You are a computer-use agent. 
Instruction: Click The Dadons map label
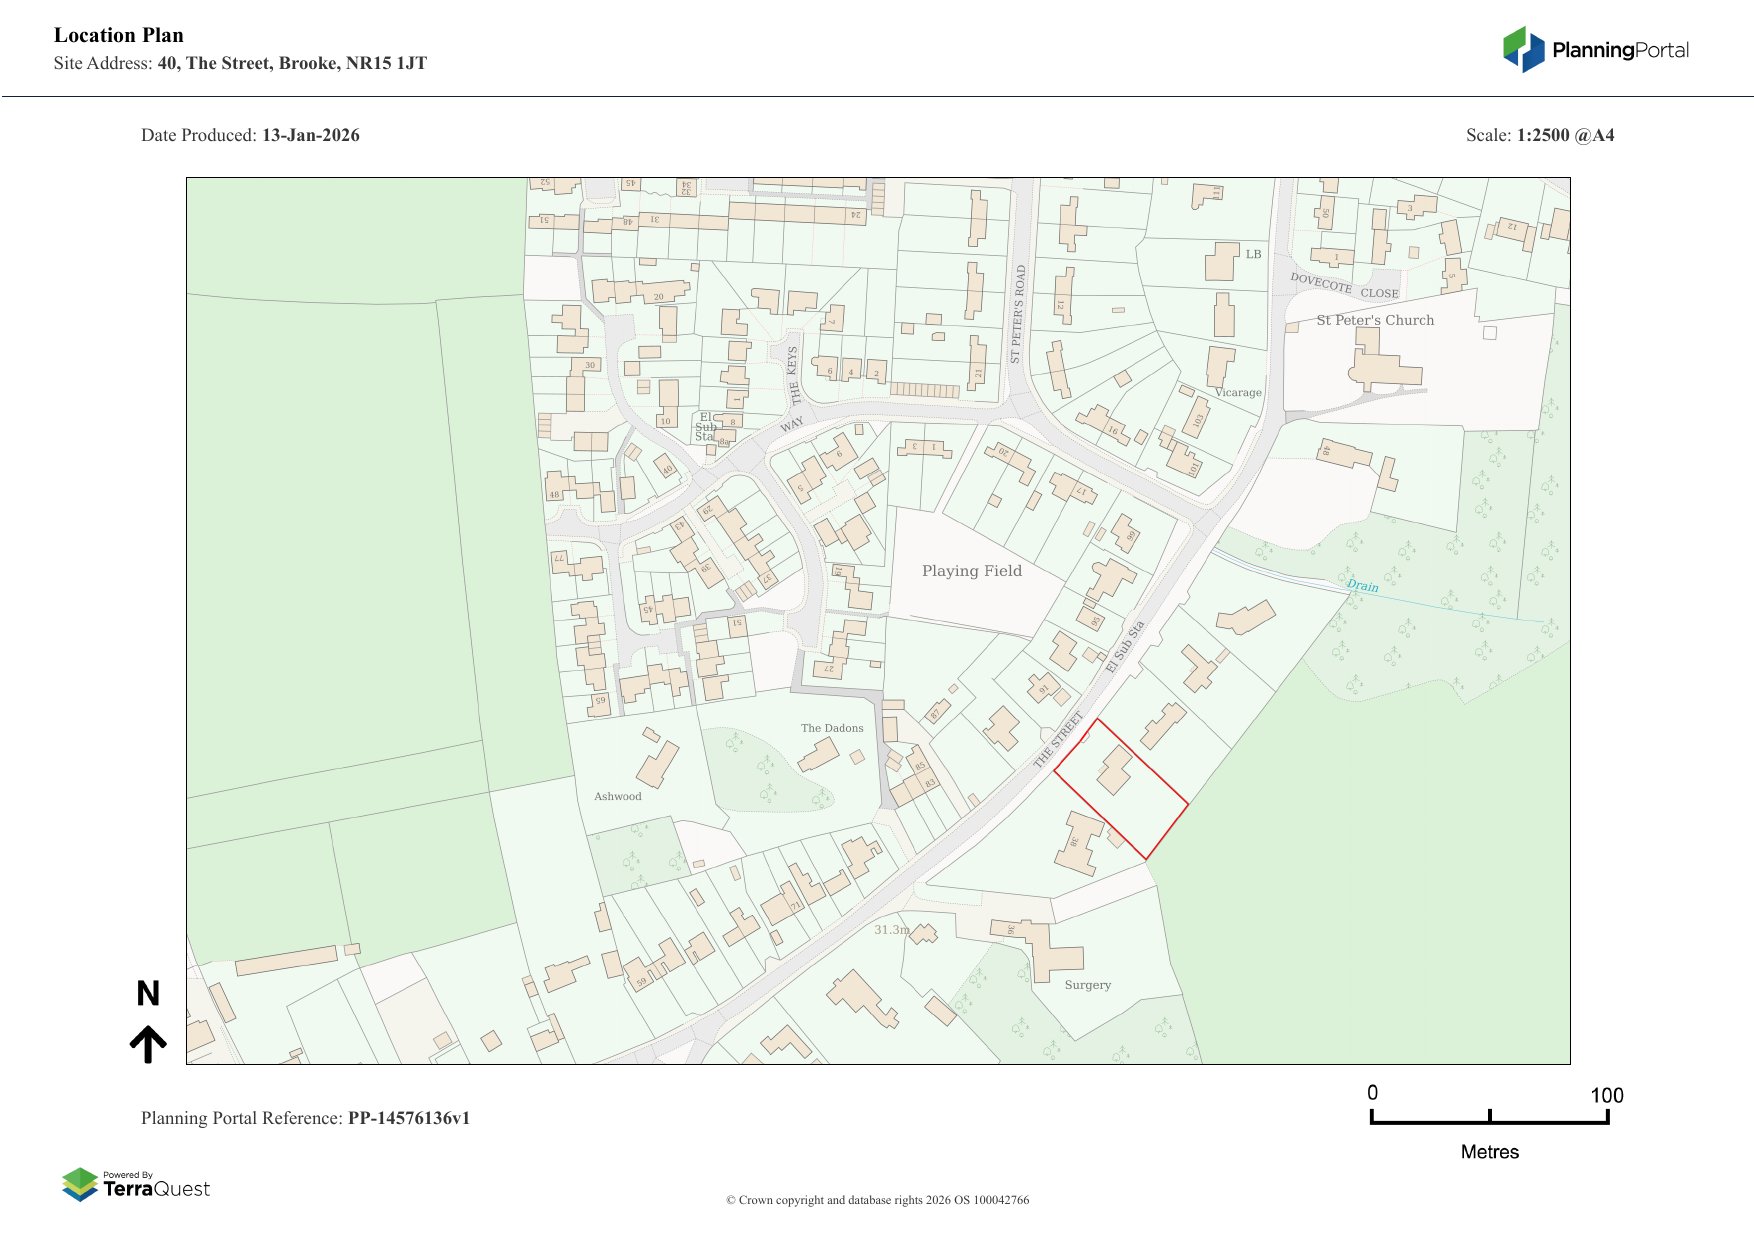point(831,728)
